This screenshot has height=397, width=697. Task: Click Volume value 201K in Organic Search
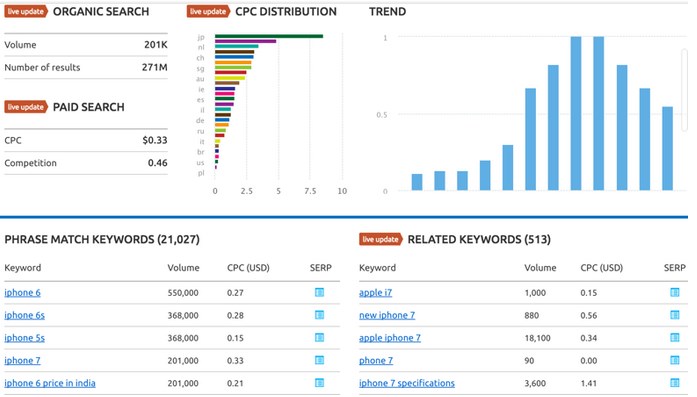click(x=156, y=45)
